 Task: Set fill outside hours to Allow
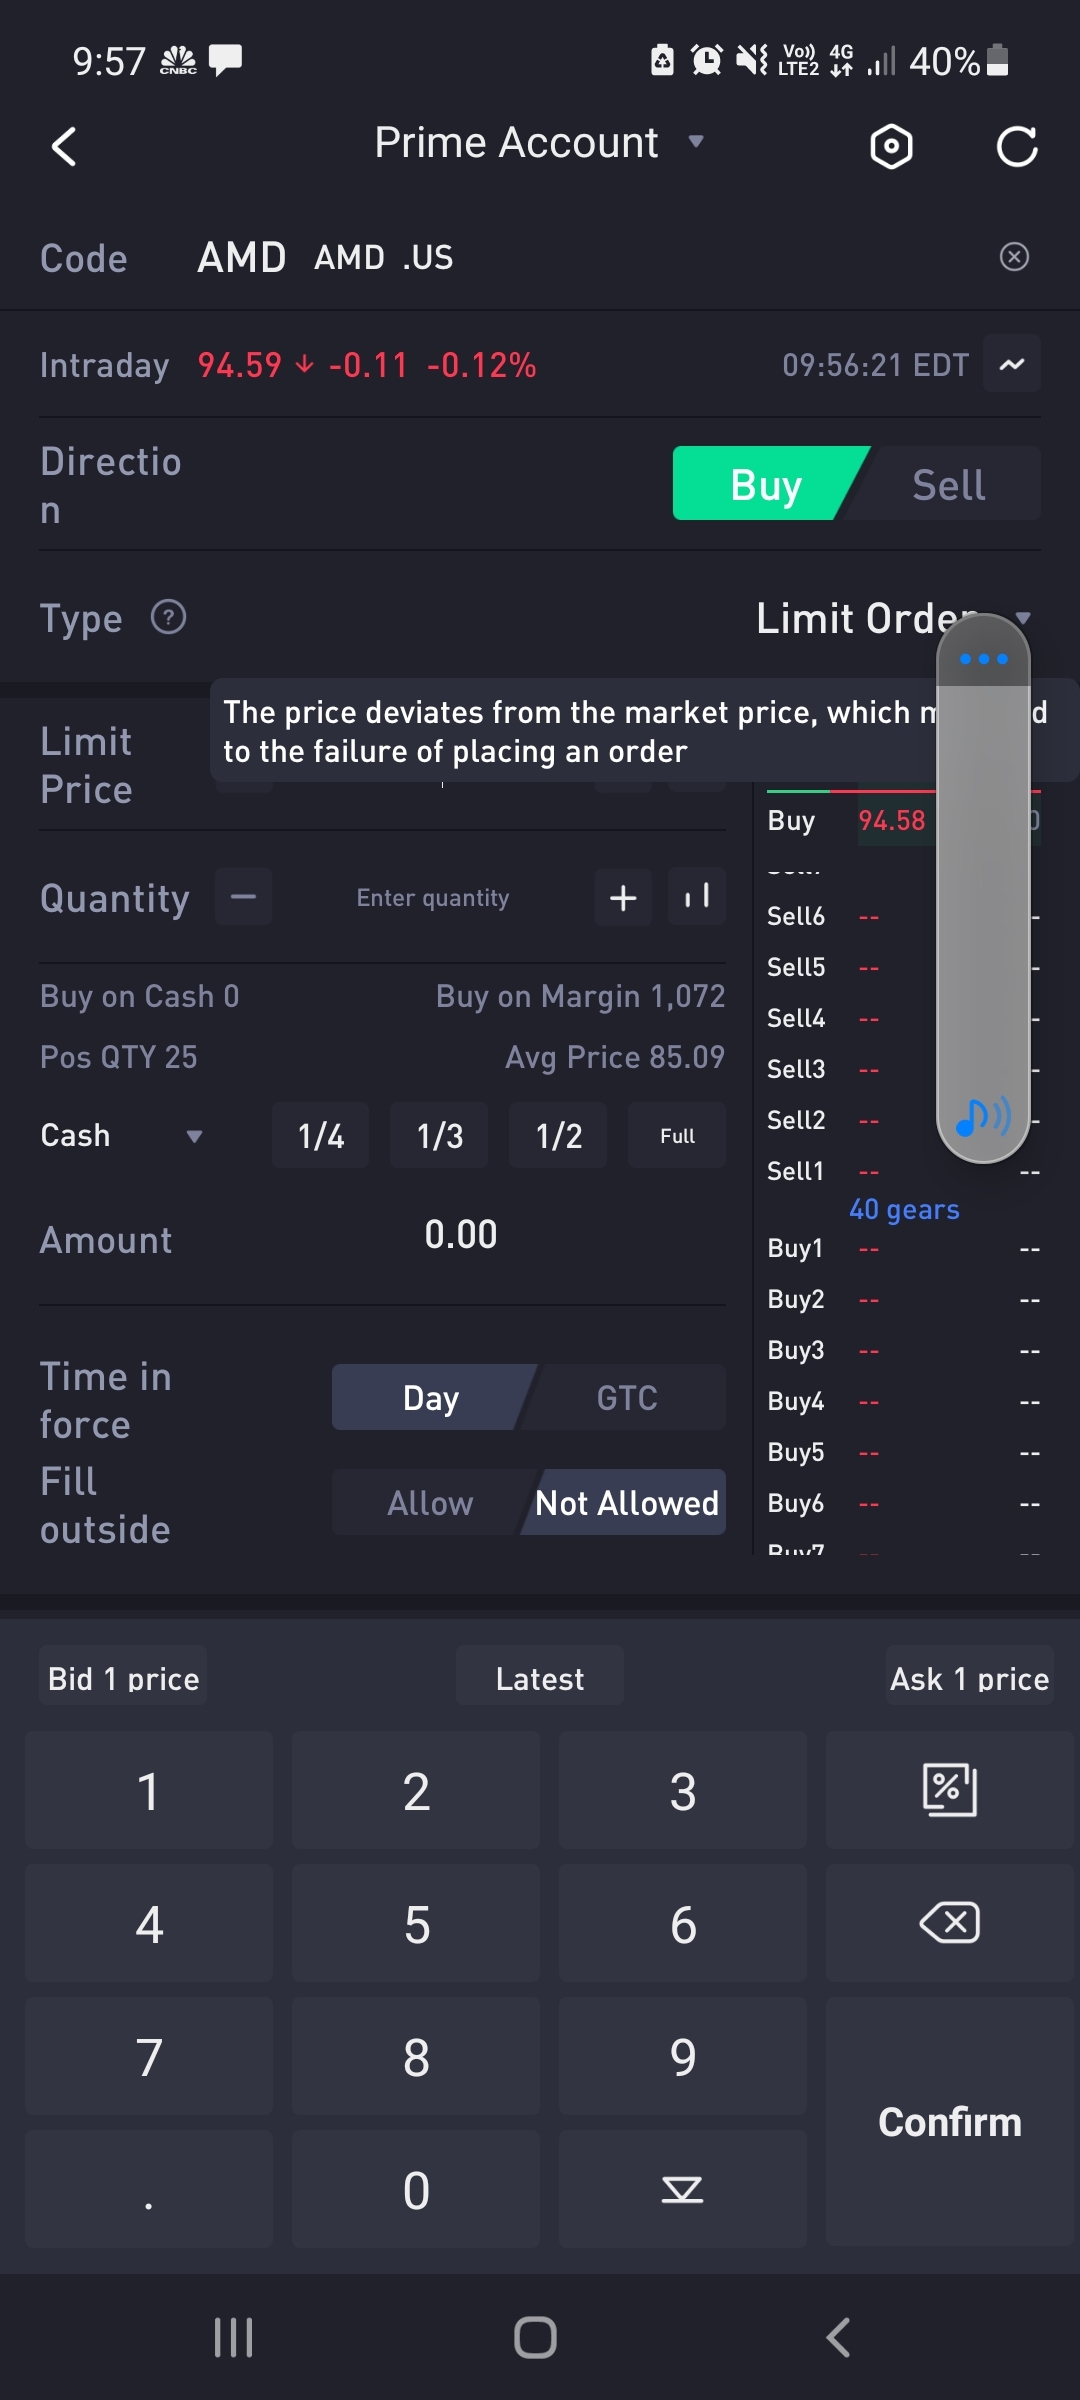point(430,1502)
